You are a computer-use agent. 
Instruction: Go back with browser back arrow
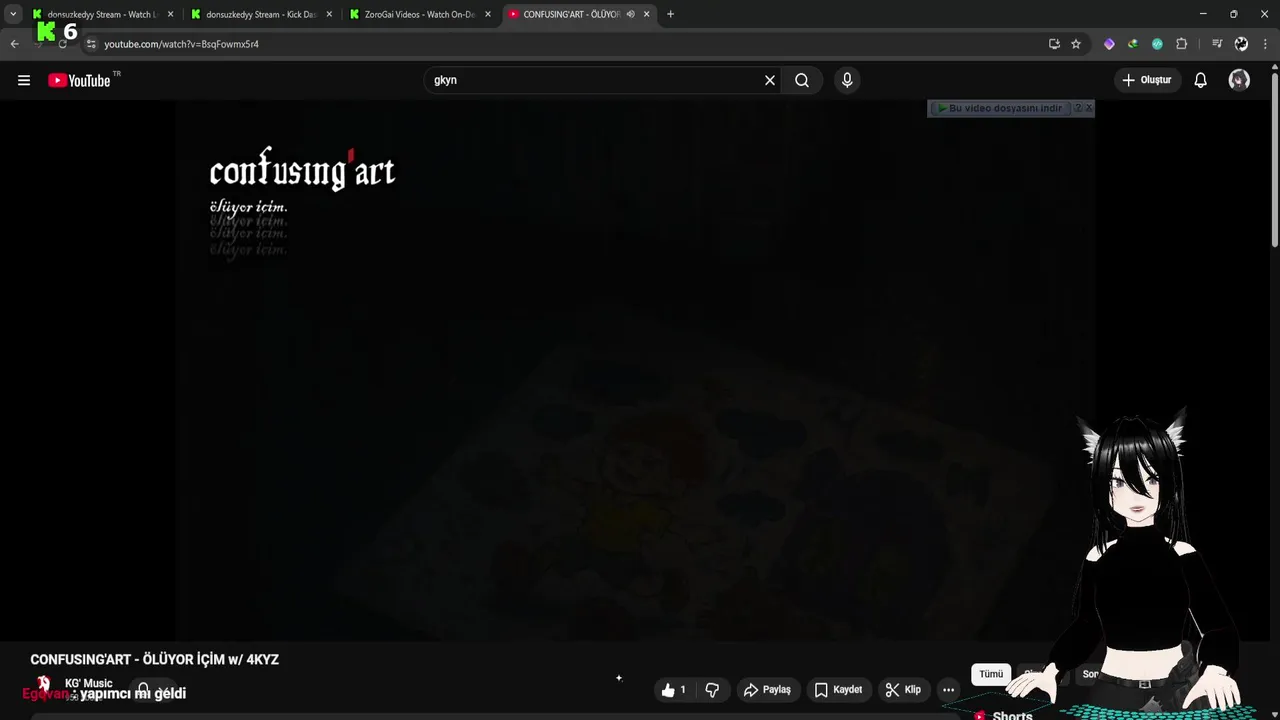point(14,44)
